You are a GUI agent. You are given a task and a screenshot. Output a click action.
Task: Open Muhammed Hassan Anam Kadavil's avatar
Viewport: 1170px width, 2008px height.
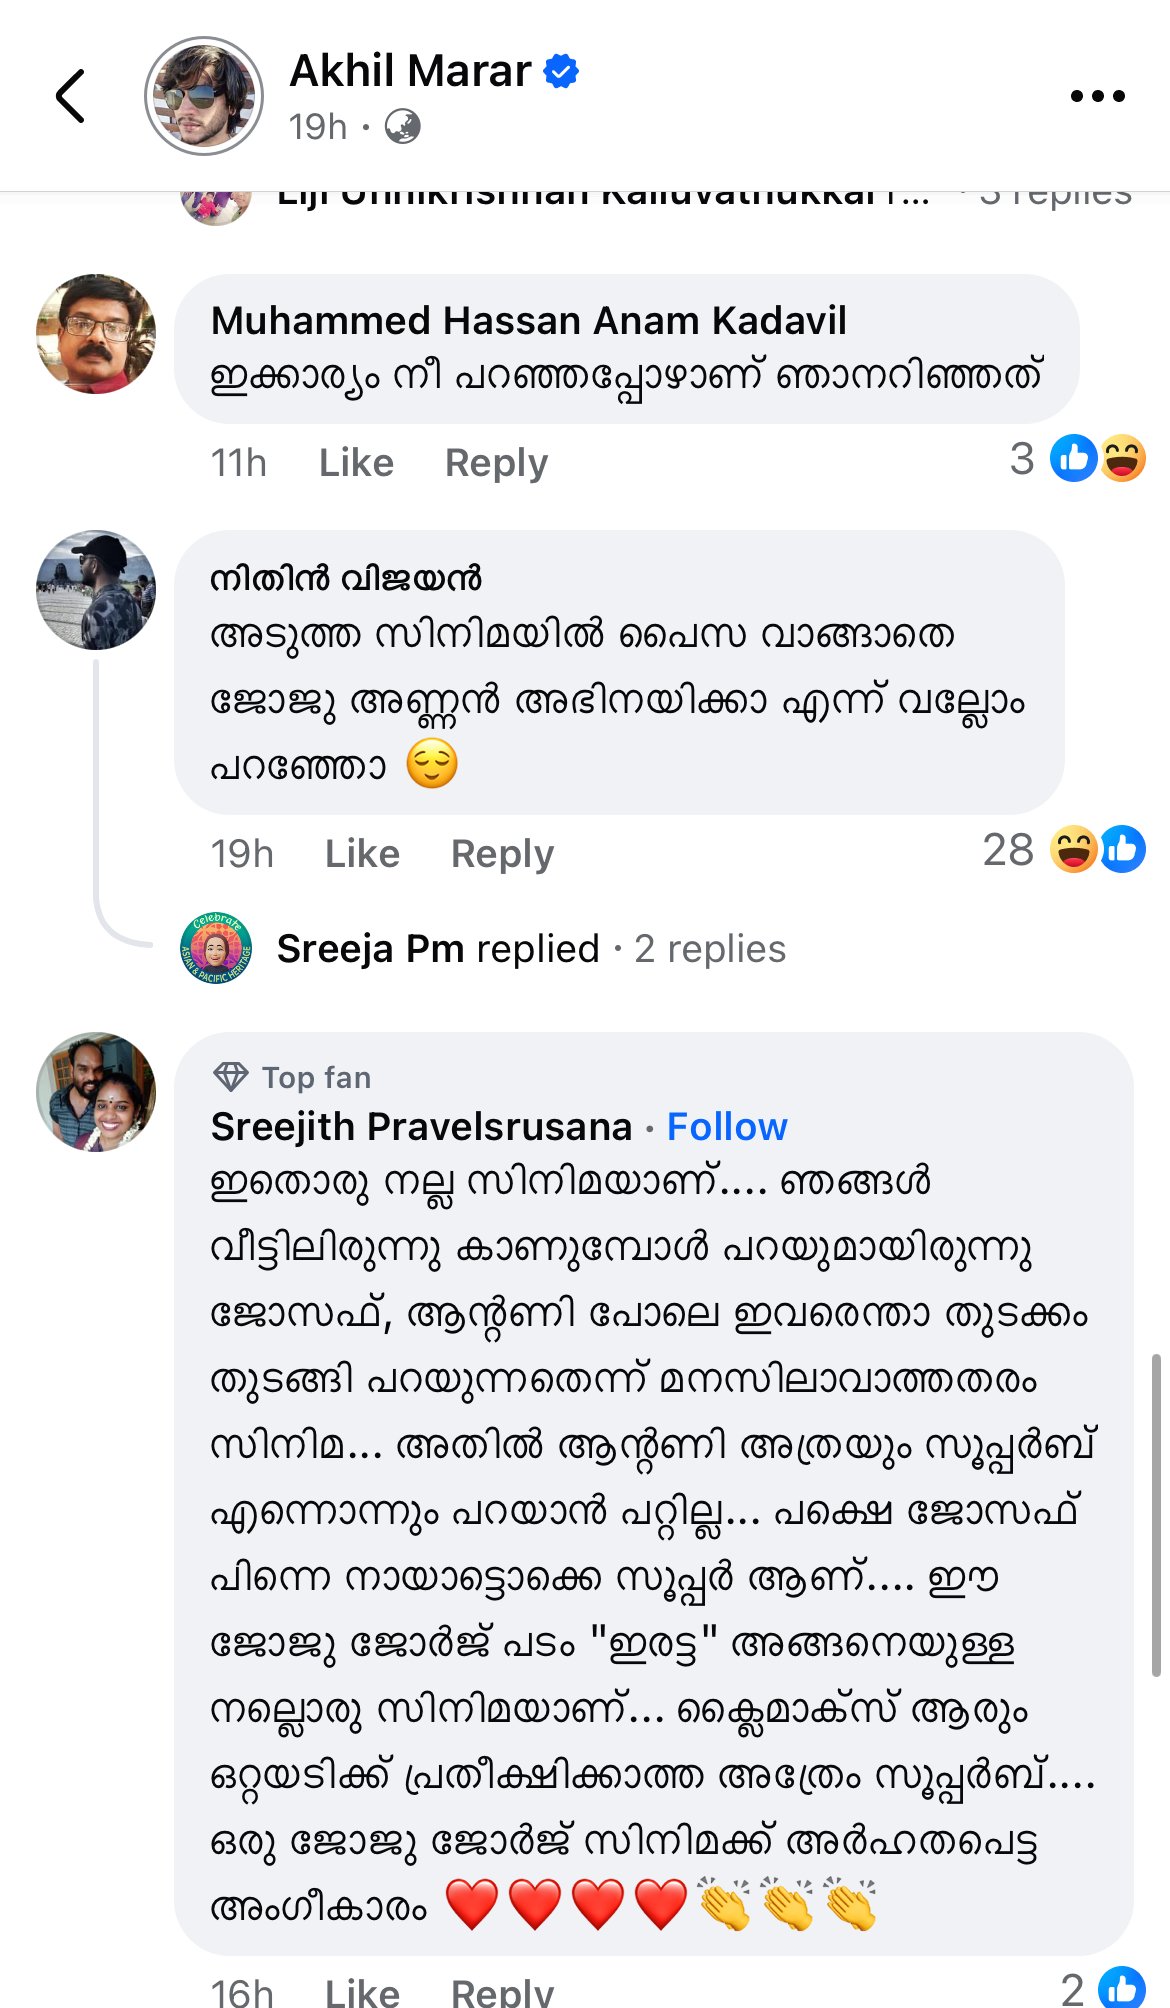(96, 334)
